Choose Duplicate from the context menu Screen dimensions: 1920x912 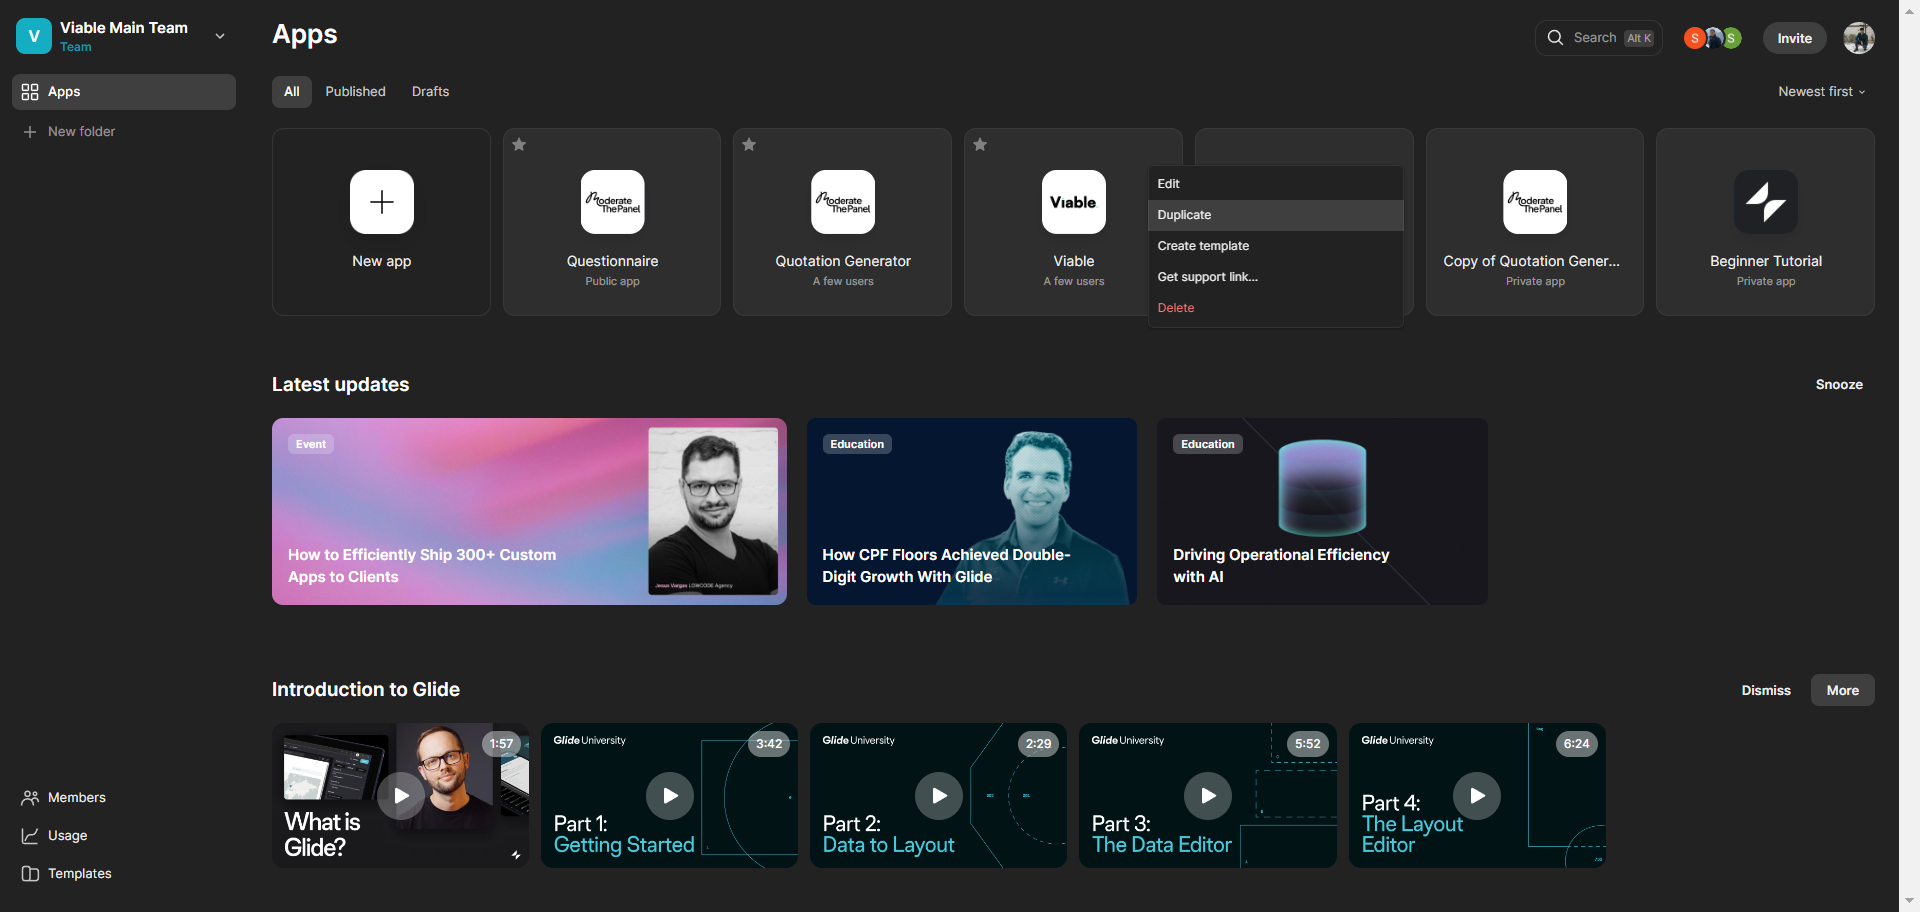pos(1276,215)
